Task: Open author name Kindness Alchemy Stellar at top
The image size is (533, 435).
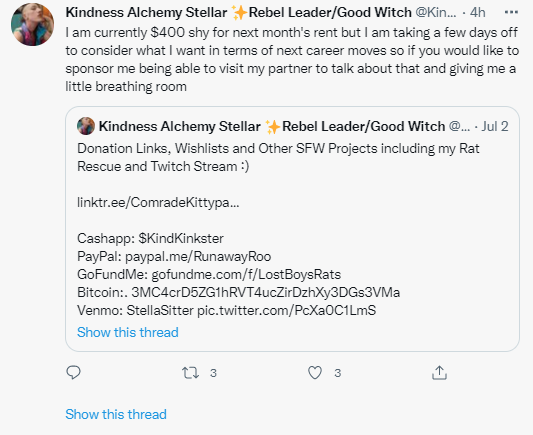Action: 146,13
